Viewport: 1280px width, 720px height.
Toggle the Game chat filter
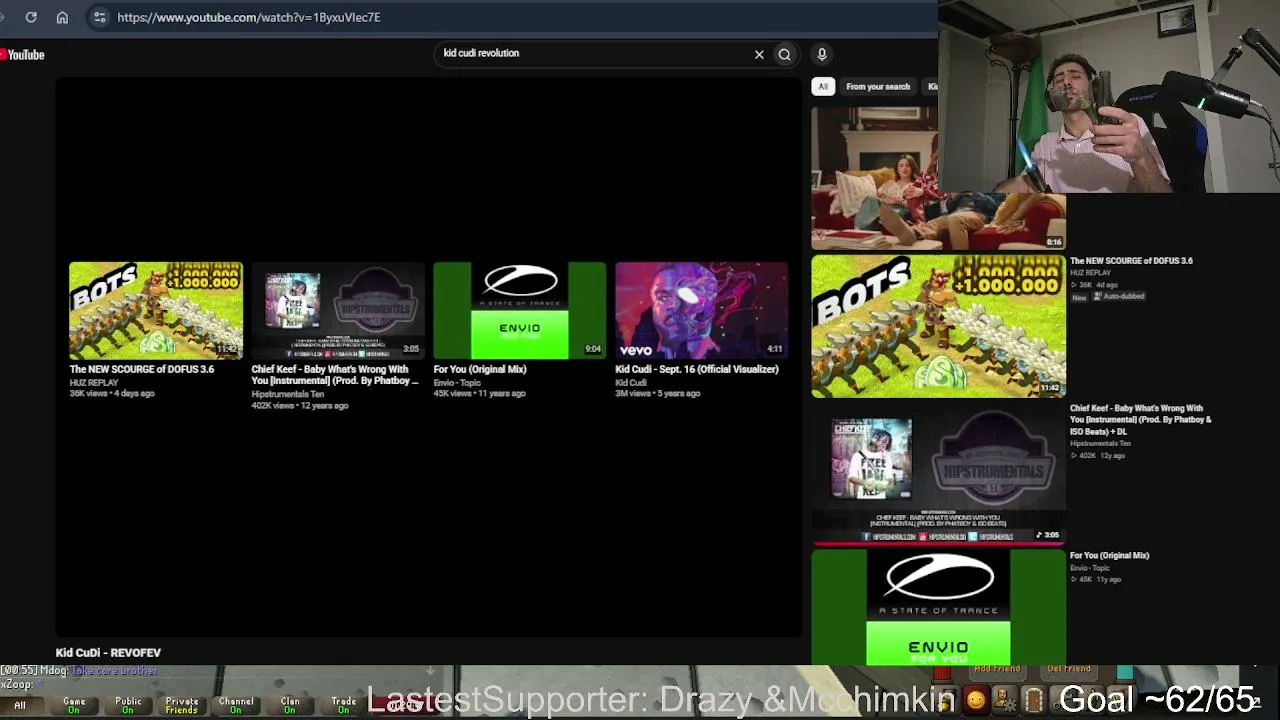74,705
